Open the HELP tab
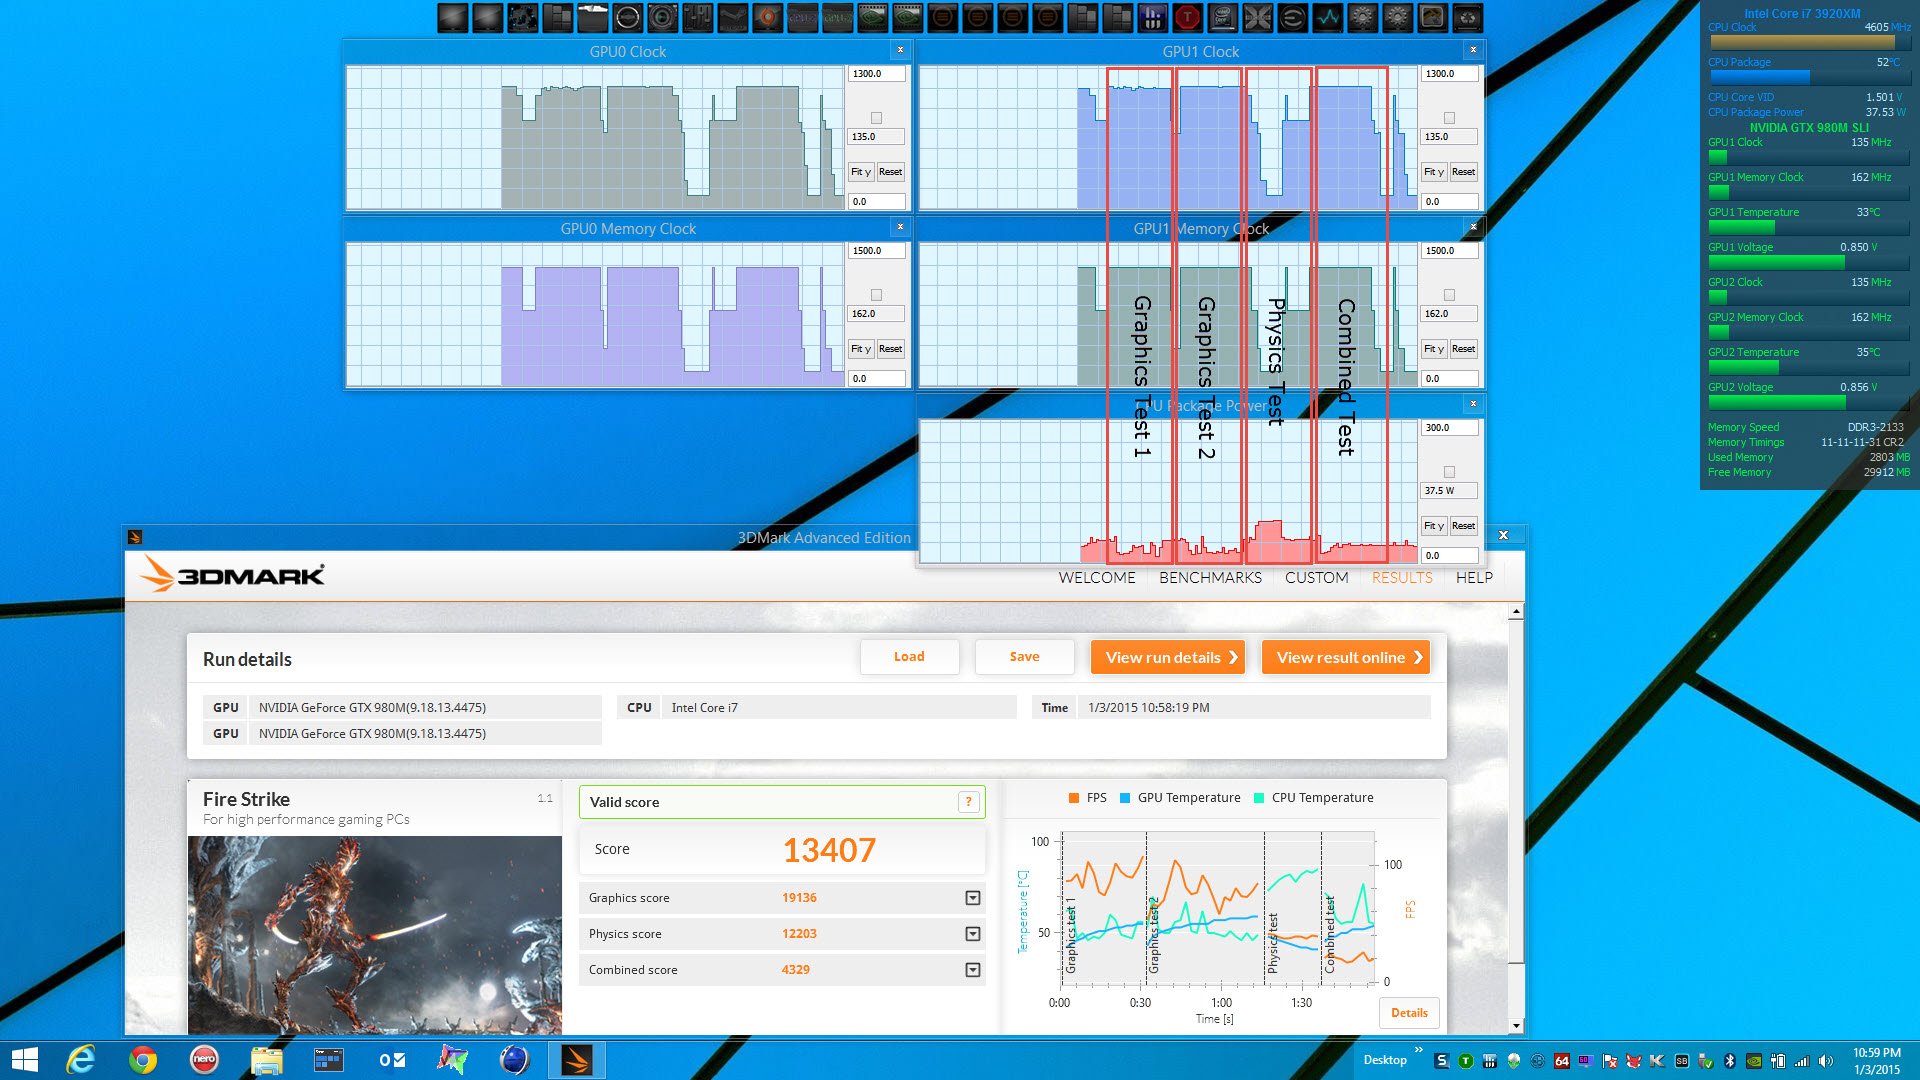Image resolution: width=1920 pixels, height=1080 pixels. point(1474,578)
